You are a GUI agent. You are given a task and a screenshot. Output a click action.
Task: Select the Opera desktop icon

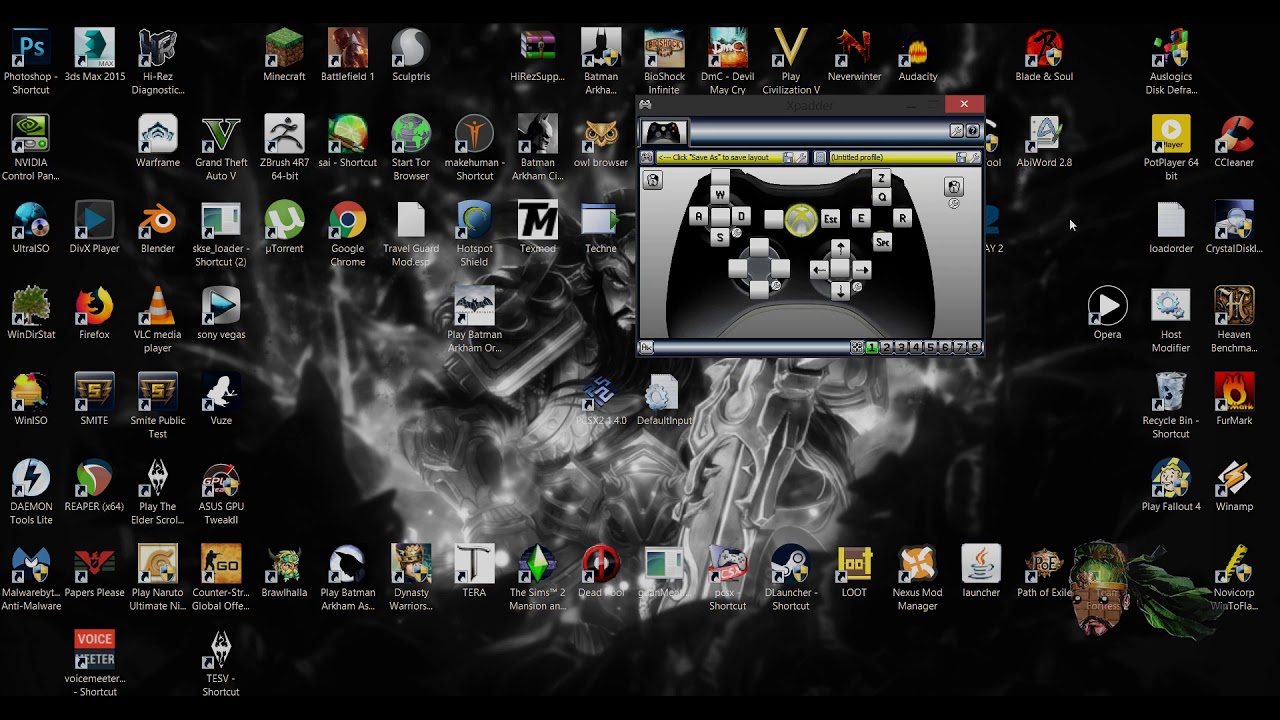(1107, 314)
